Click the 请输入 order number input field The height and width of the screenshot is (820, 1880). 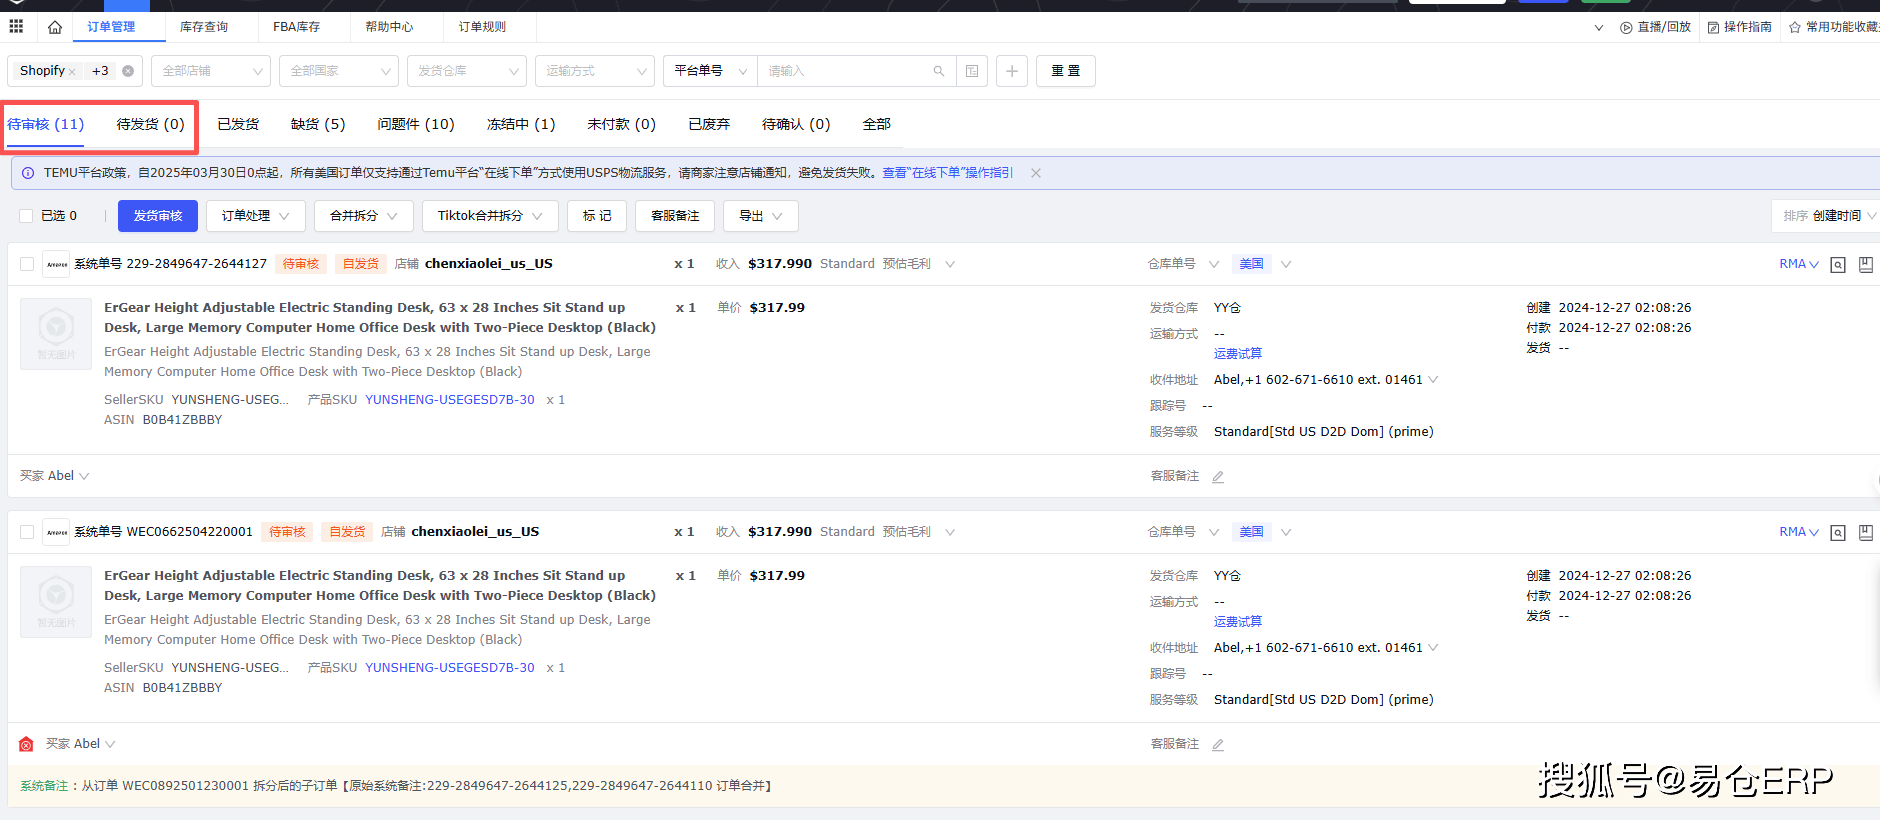coord(845,71)
